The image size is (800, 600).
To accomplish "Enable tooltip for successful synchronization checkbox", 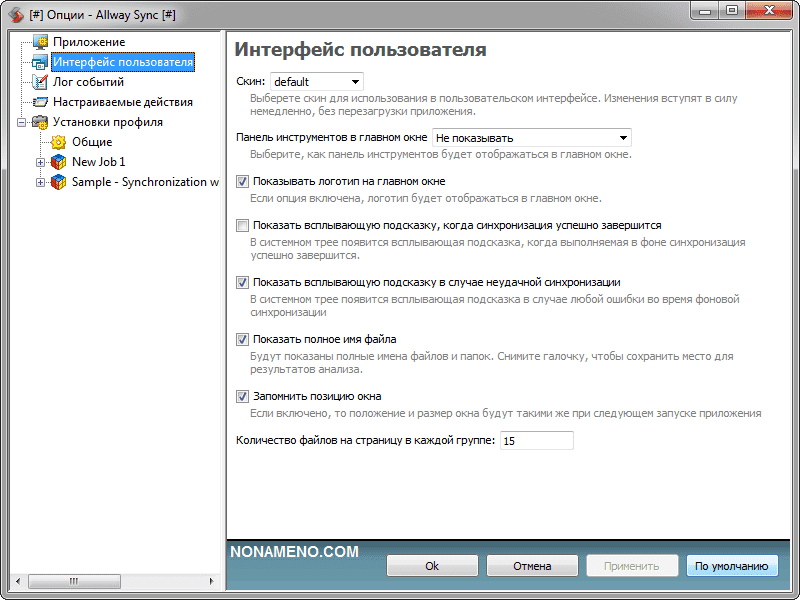I will click(x=242, y=226).
